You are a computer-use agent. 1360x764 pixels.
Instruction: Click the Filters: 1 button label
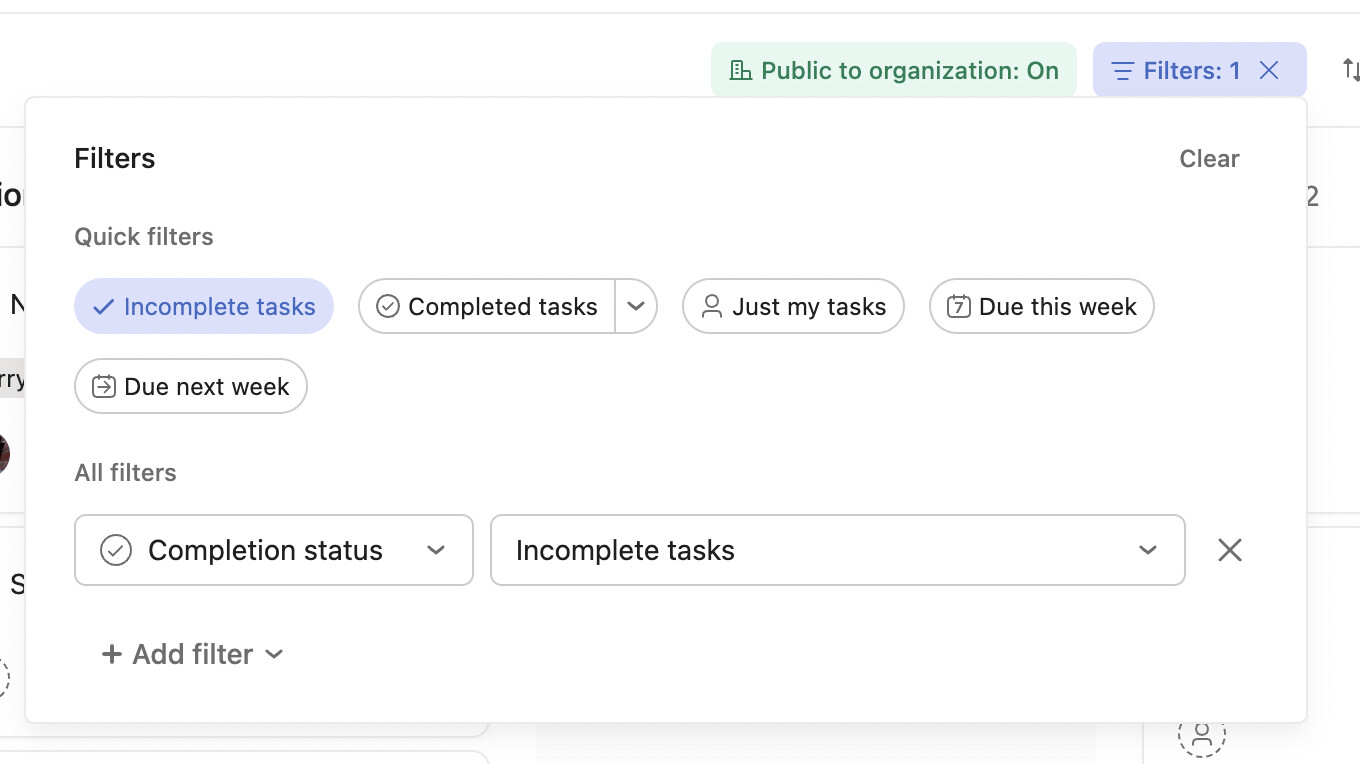[1191, 70]
